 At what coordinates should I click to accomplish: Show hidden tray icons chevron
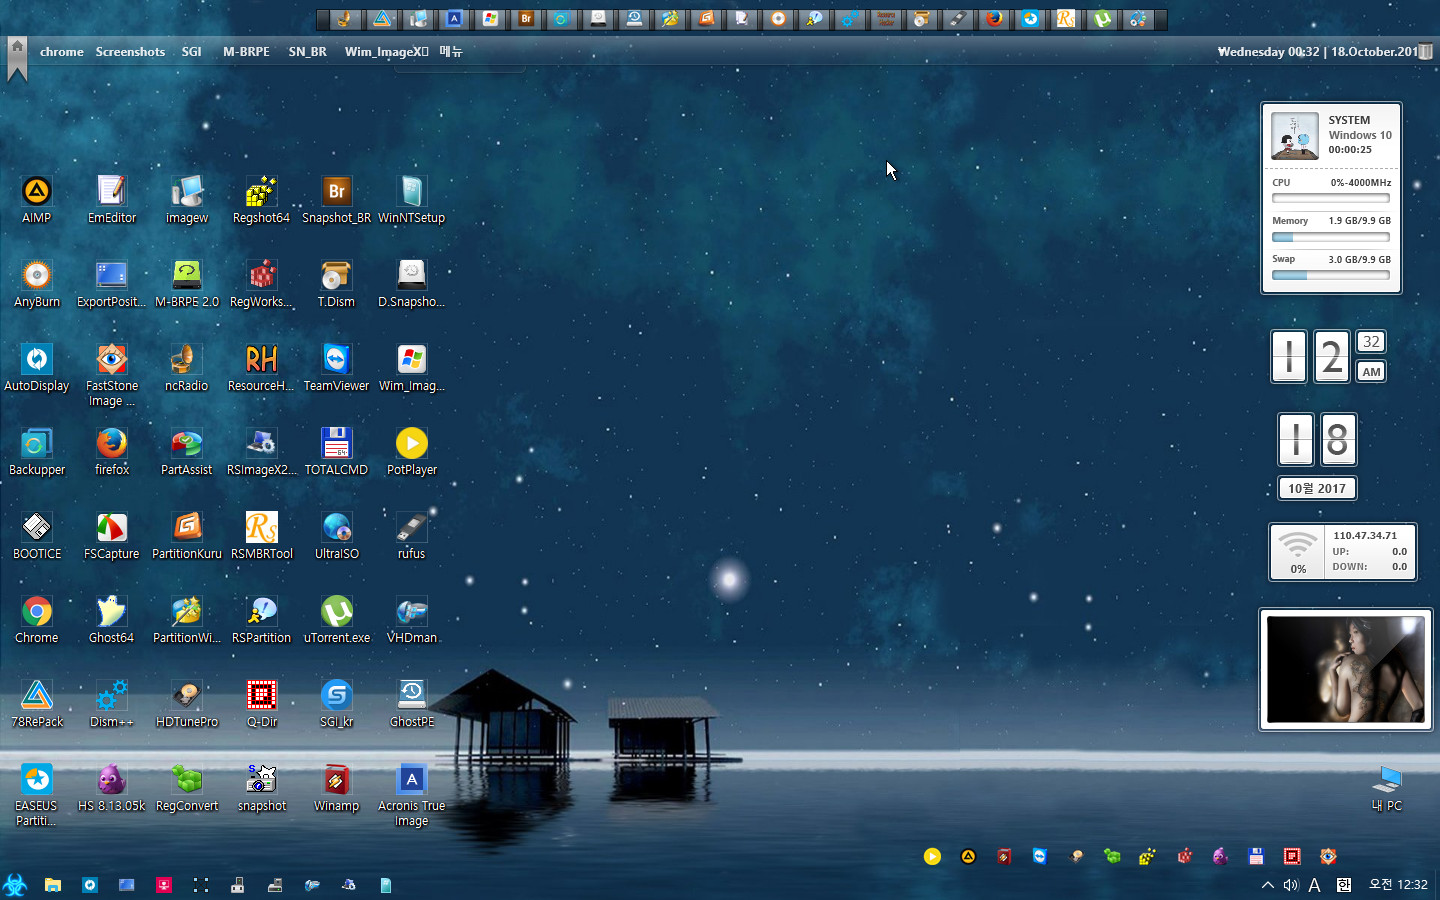(1267, 885)
